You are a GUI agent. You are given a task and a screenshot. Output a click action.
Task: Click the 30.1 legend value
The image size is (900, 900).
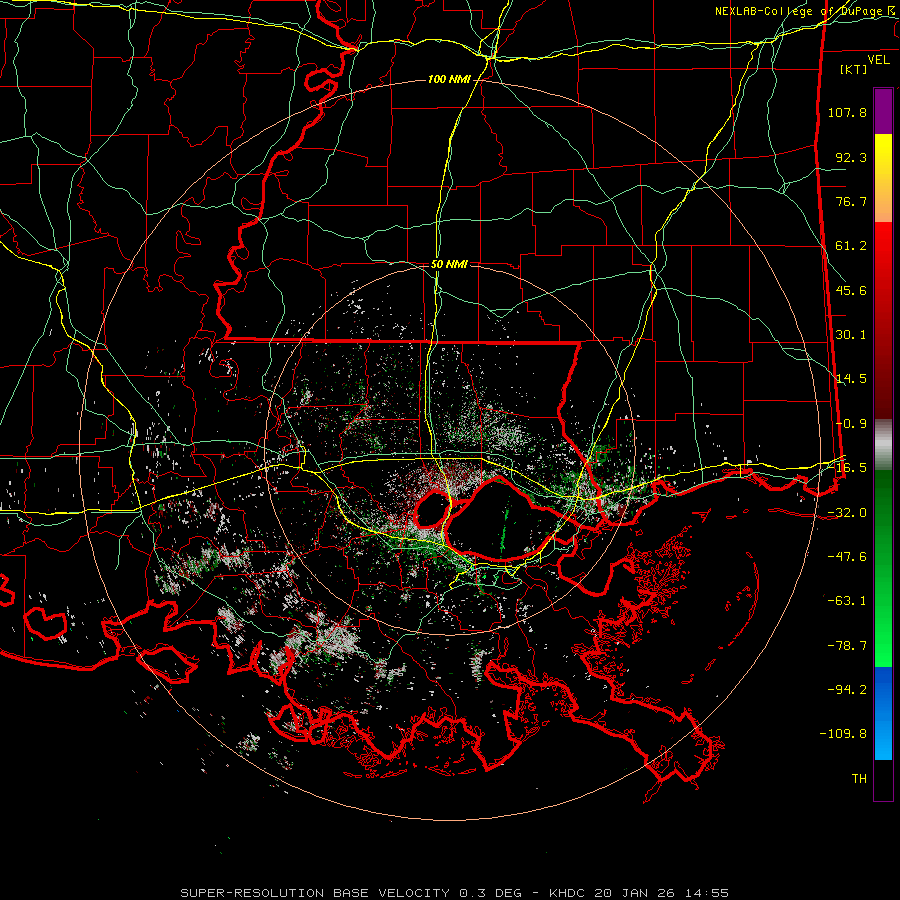[851, 335]
